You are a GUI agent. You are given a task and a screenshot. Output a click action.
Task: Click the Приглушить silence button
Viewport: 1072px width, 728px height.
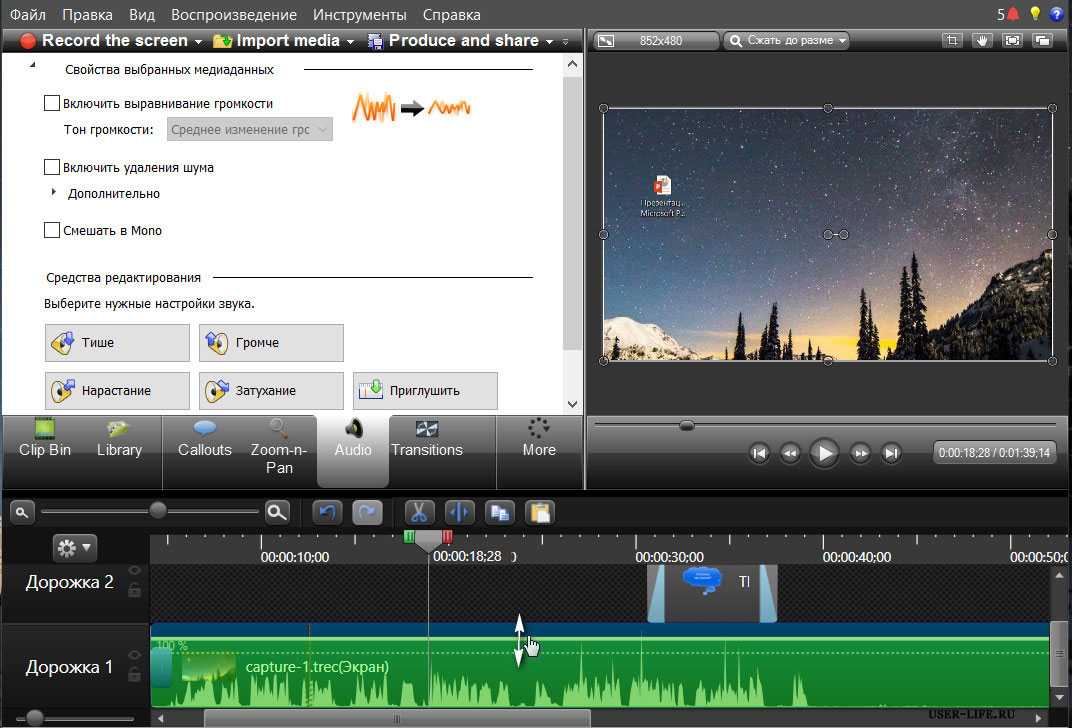click(425, 390)
